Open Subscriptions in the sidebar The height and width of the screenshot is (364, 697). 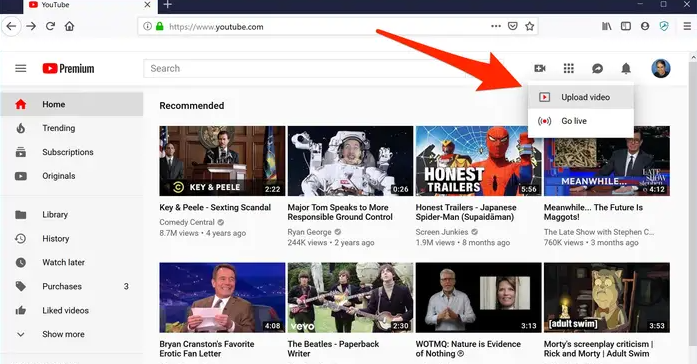pyautogui.click(x=72, y=152)
